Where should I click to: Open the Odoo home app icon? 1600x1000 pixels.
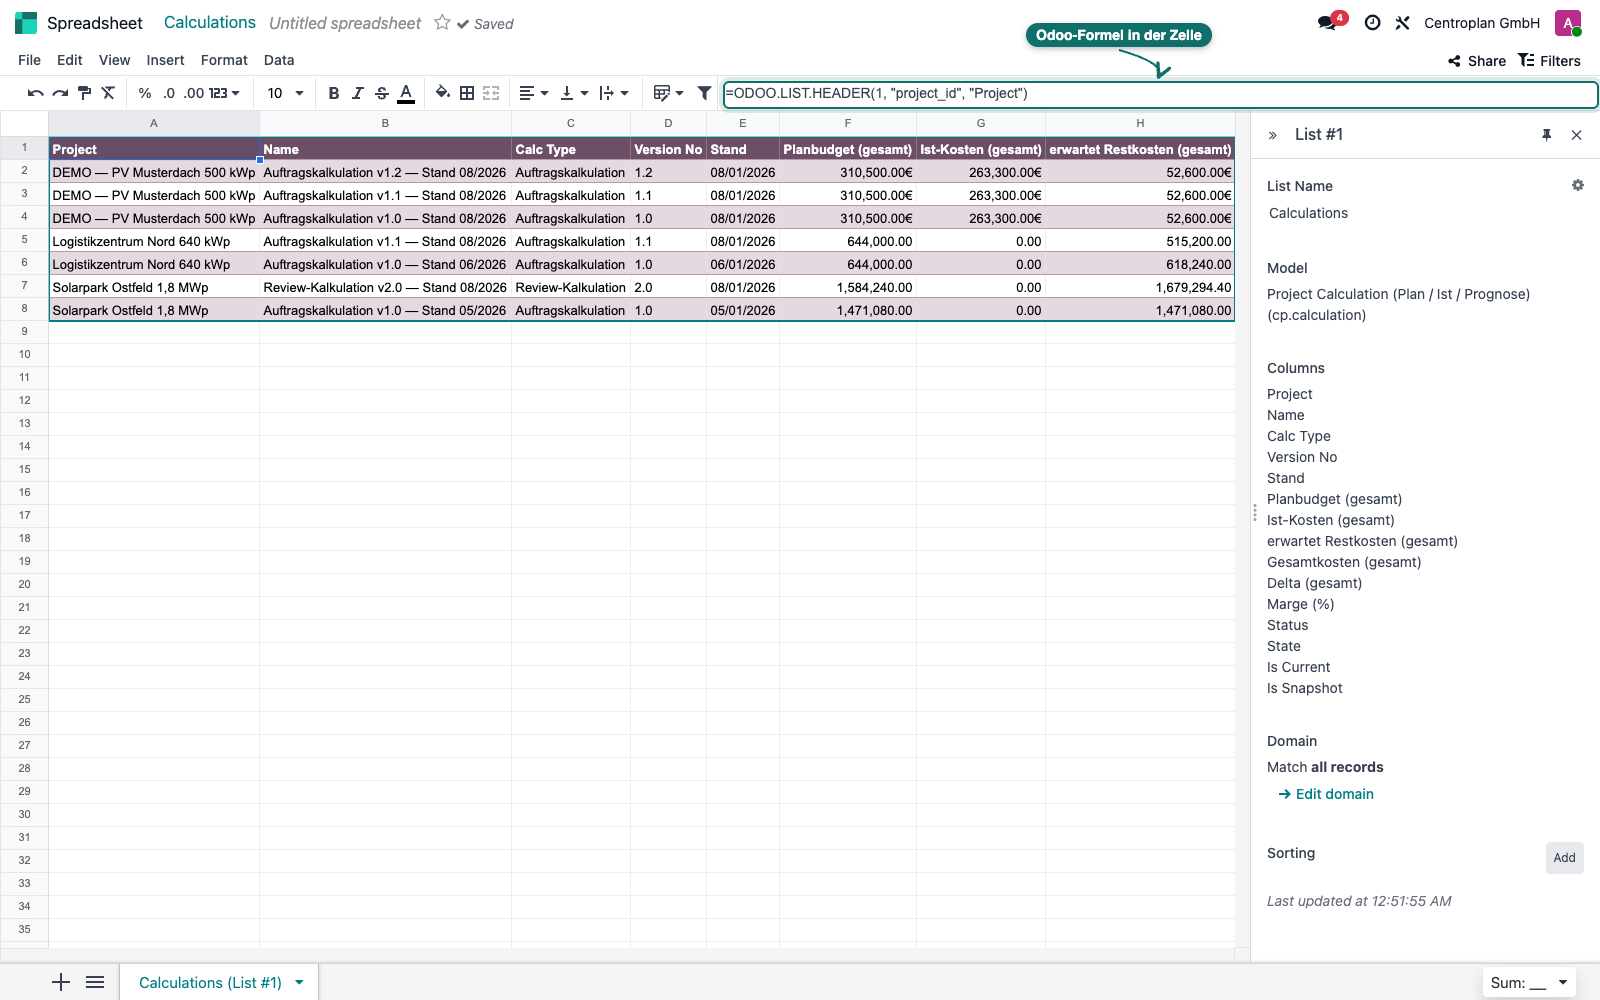(x=26, y=23)
